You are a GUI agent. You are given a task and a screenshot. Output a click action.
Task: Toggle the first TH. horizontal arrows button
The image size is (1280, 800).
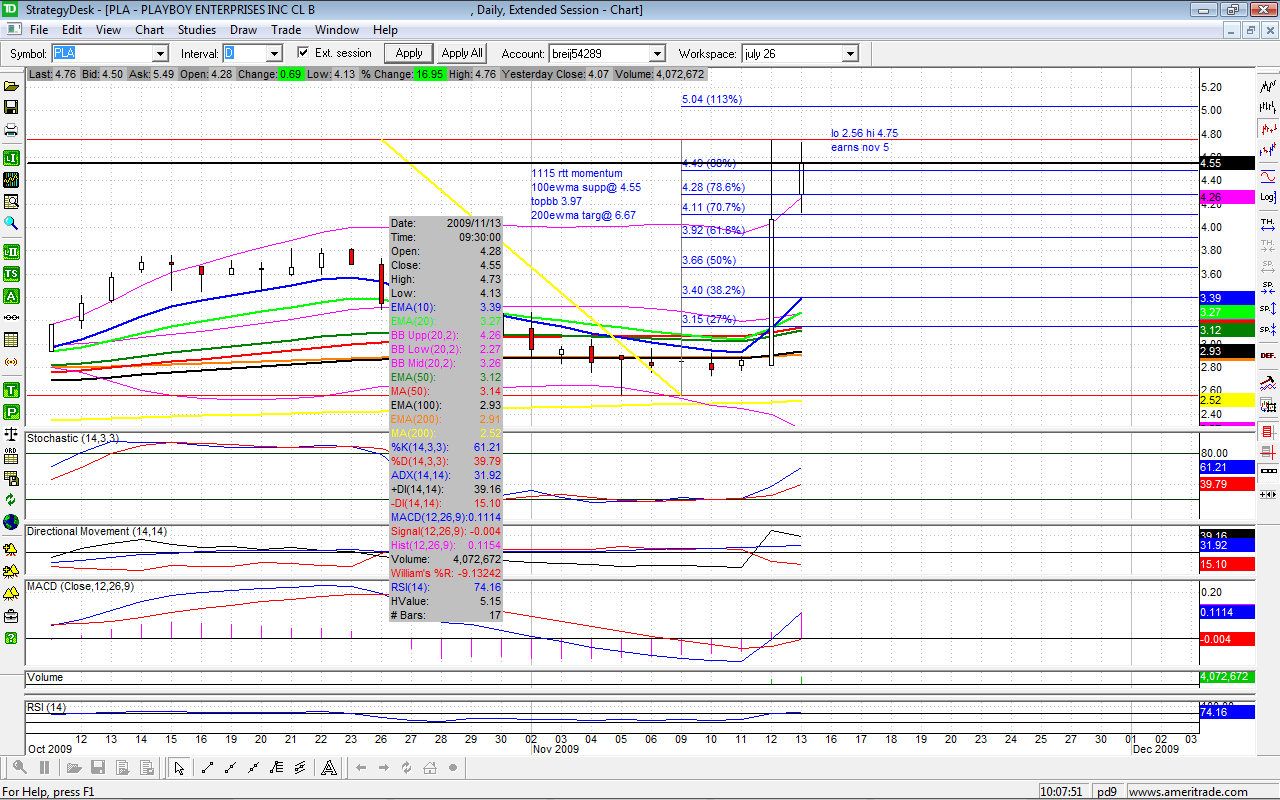pos(1268,223)
